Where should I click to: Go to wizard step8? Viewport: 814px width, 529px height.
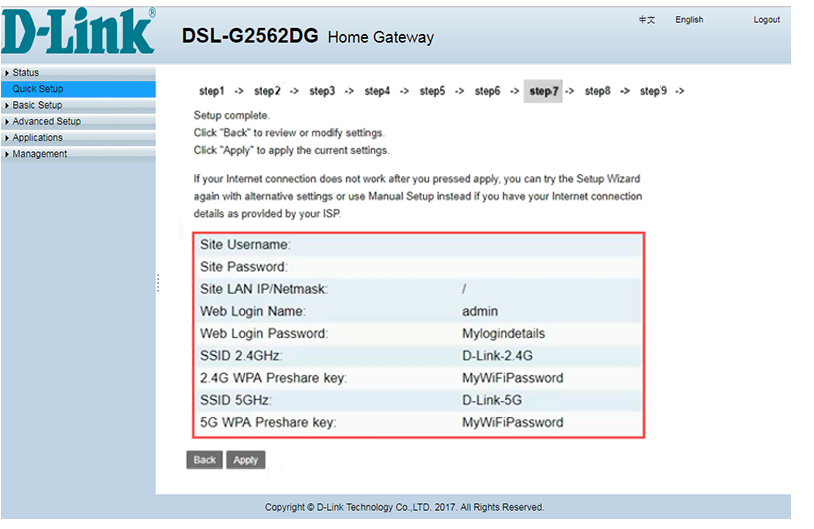pos(598,91)
